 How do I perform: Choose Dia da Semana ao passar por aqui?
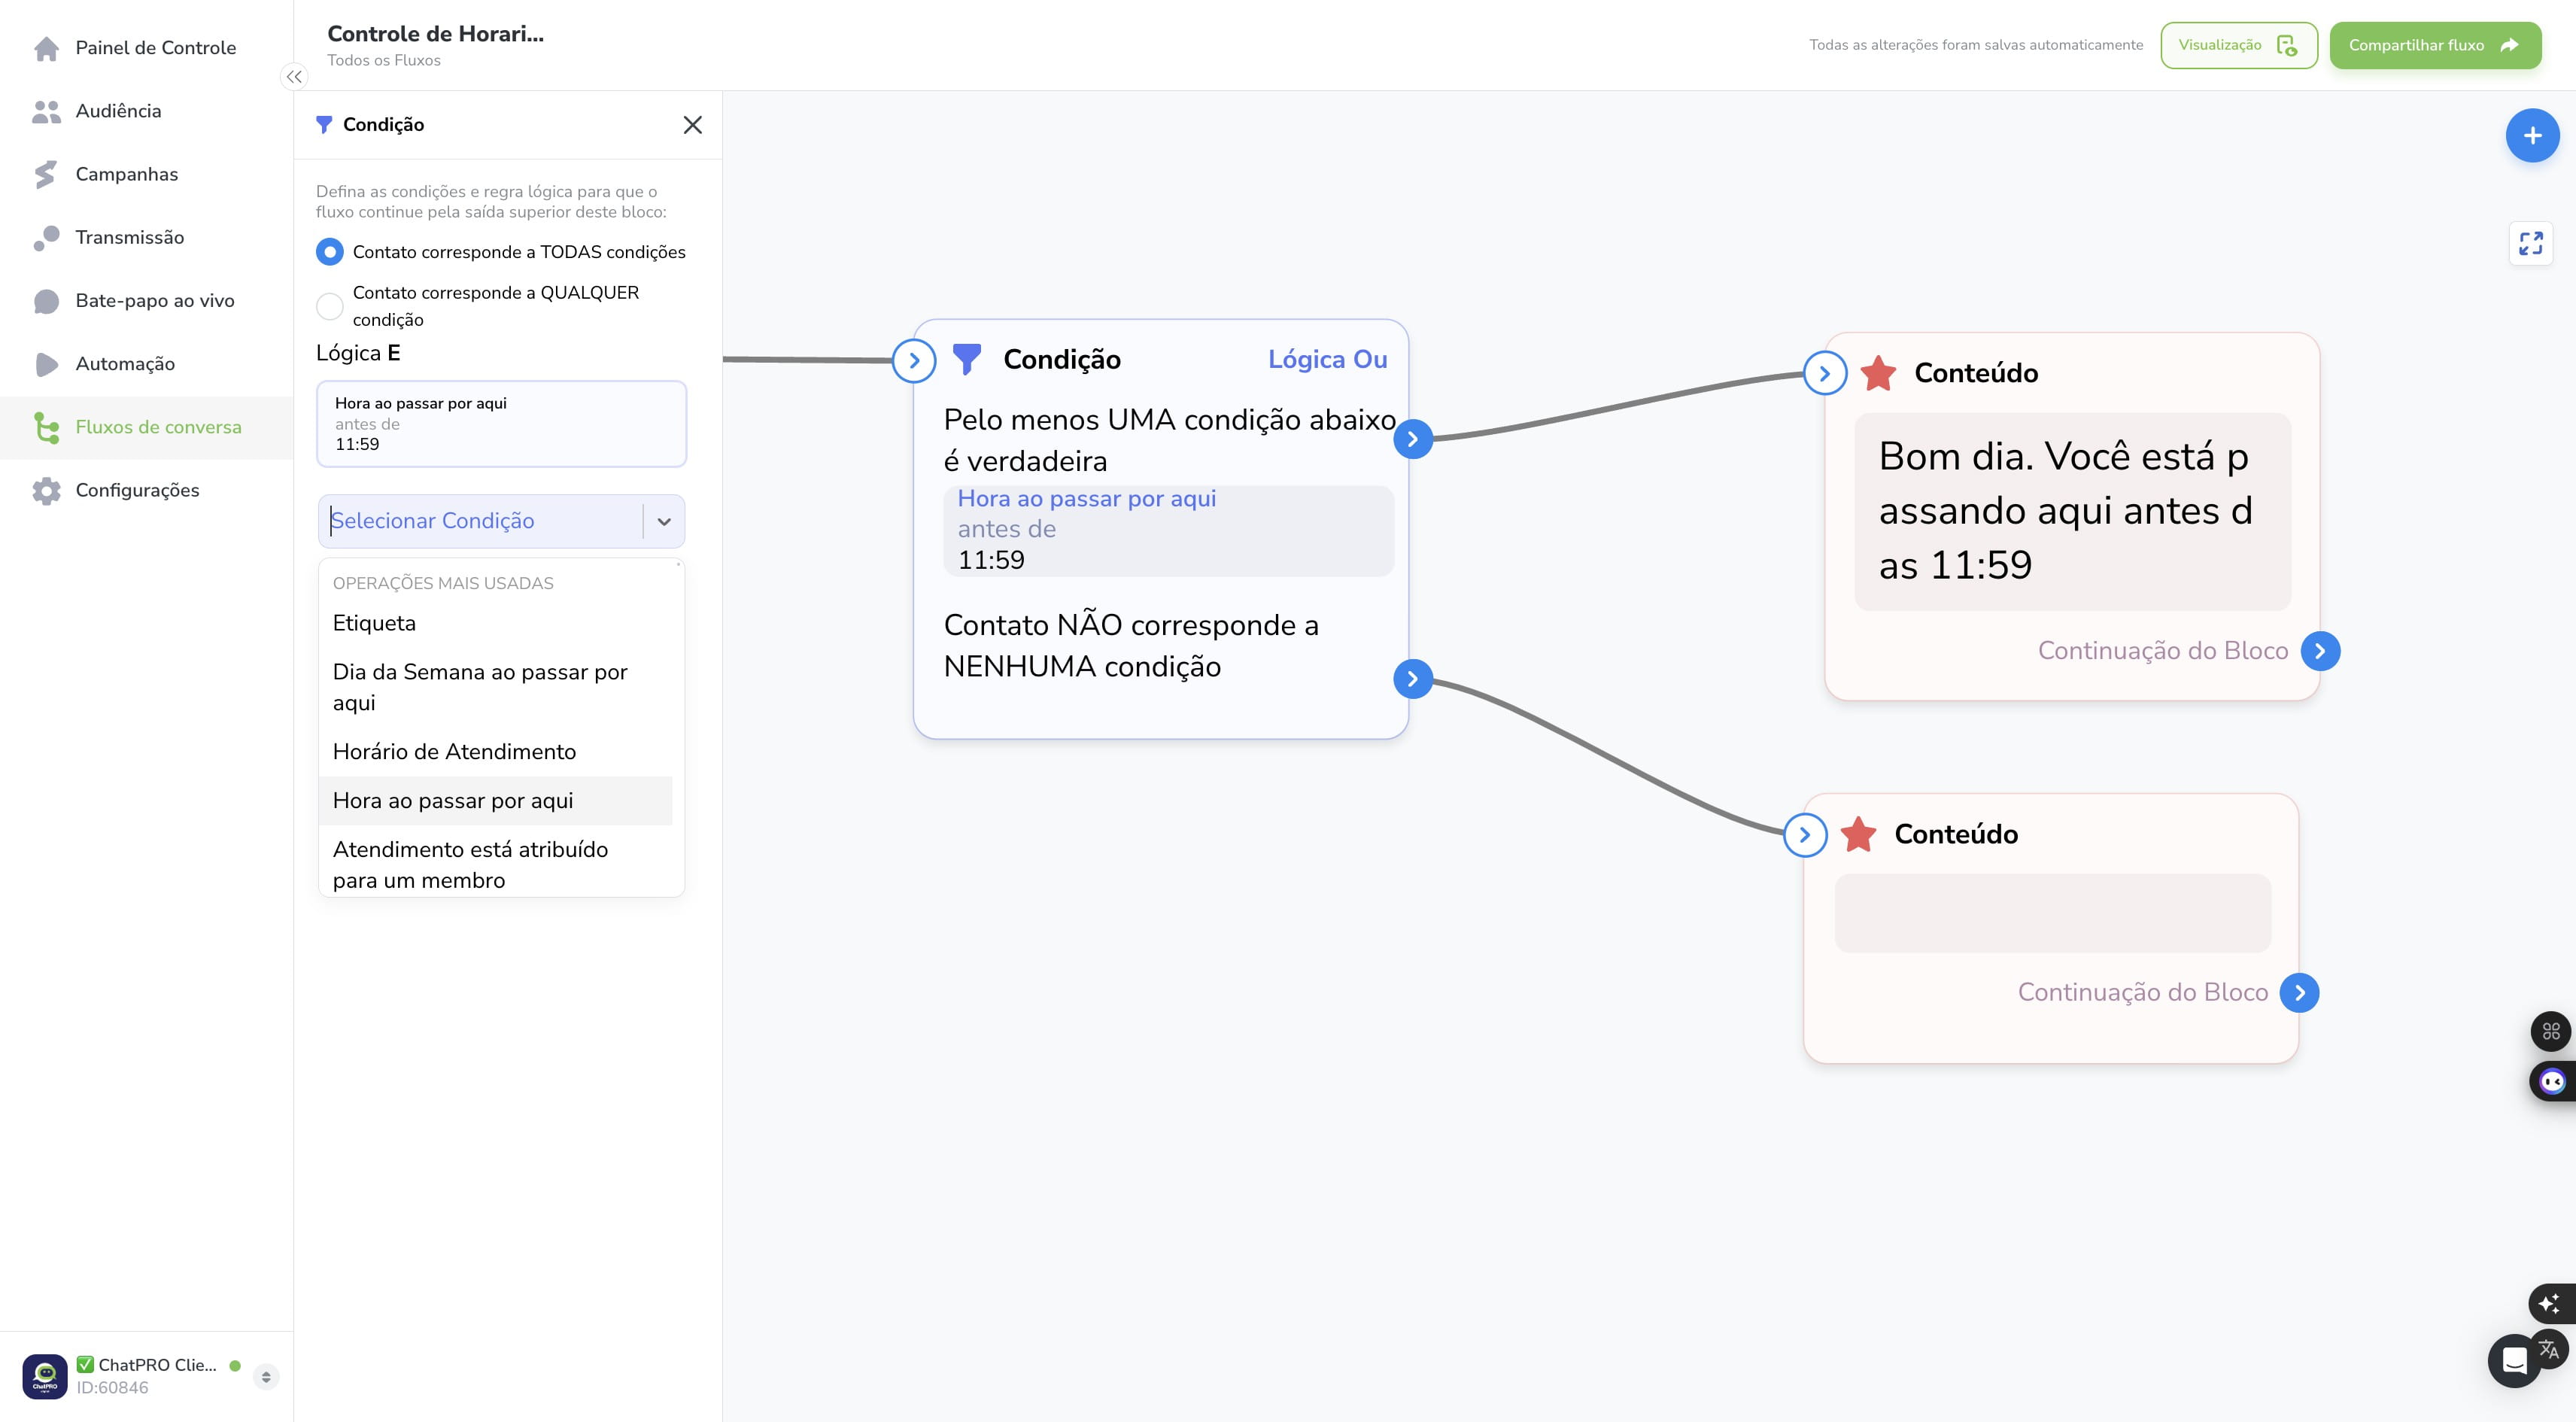click(x=495, y=687)
